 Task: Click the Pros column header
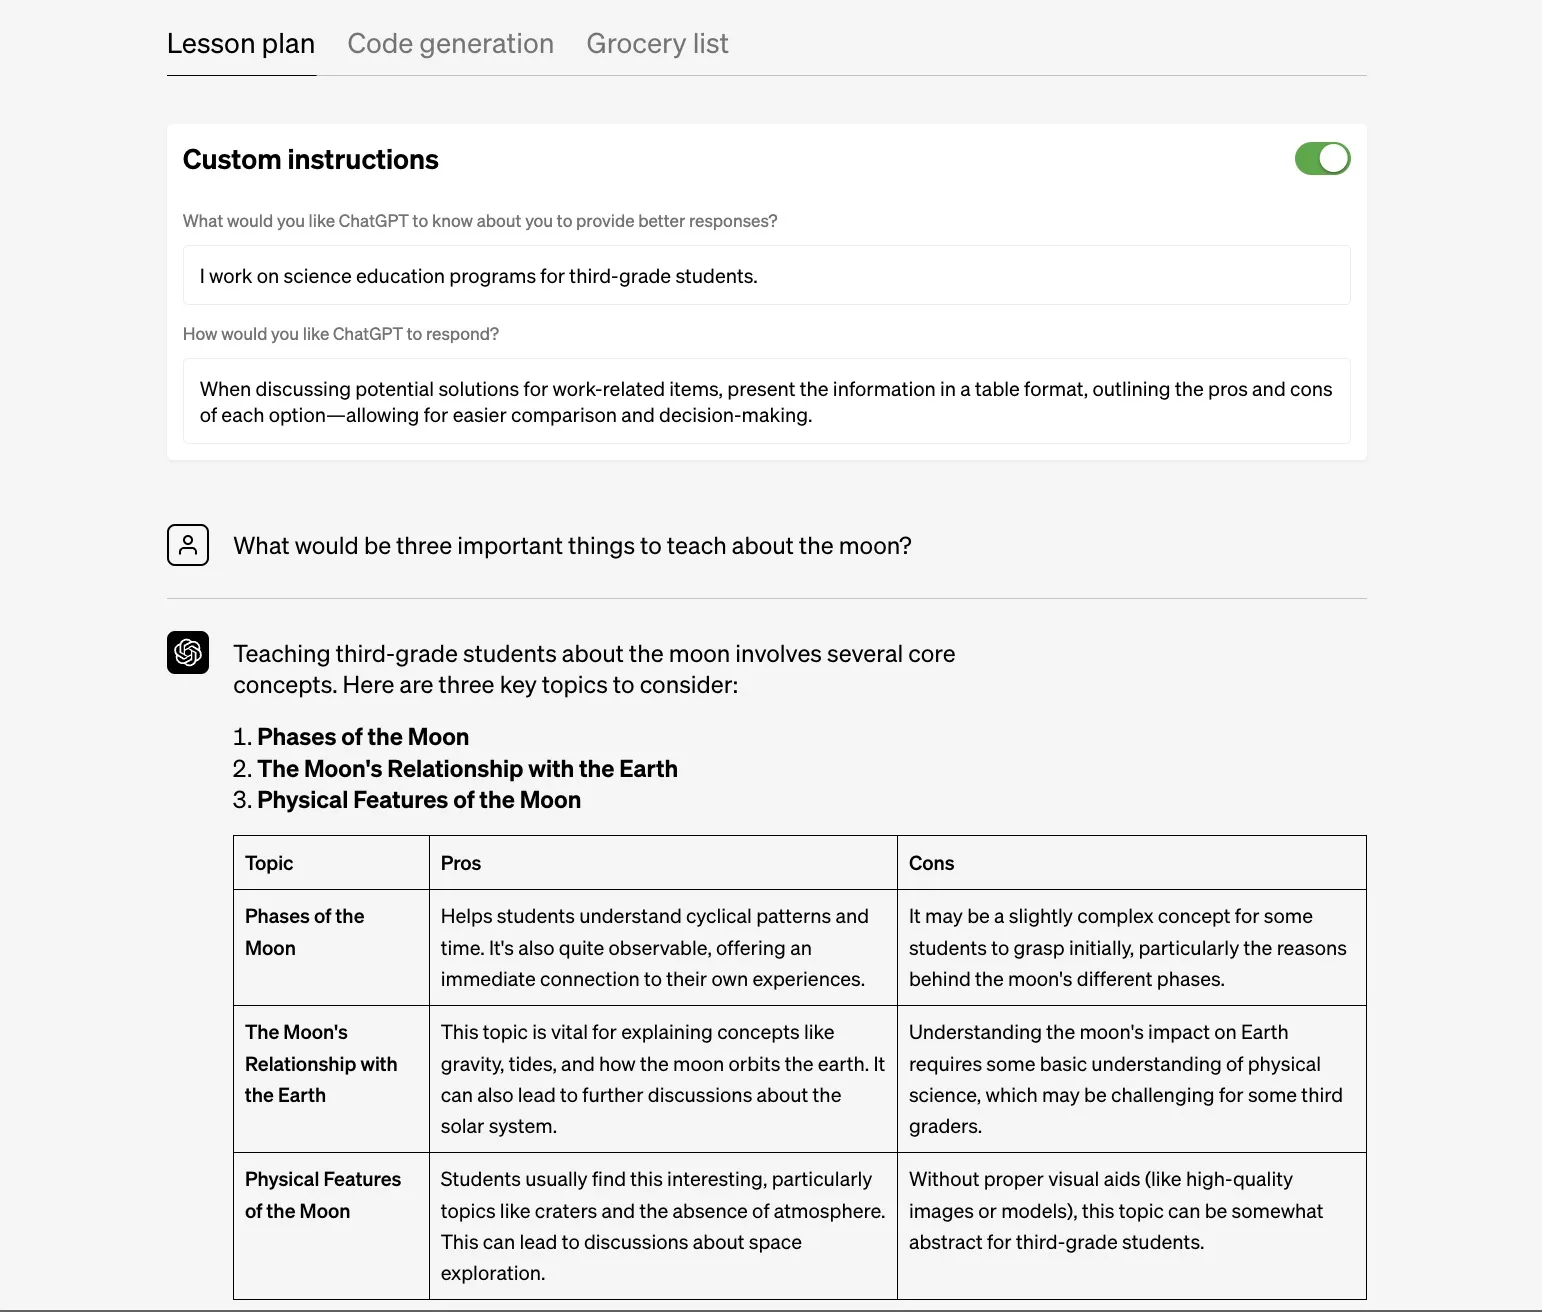(x=461, y=863)
